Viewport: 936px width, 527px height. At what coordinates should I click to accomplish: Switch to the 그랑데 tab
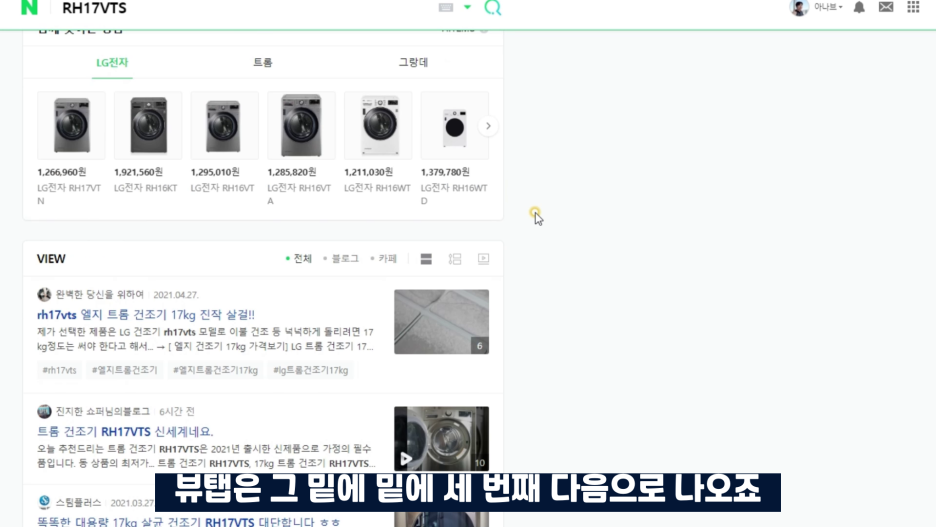click(x=413, y=63)
